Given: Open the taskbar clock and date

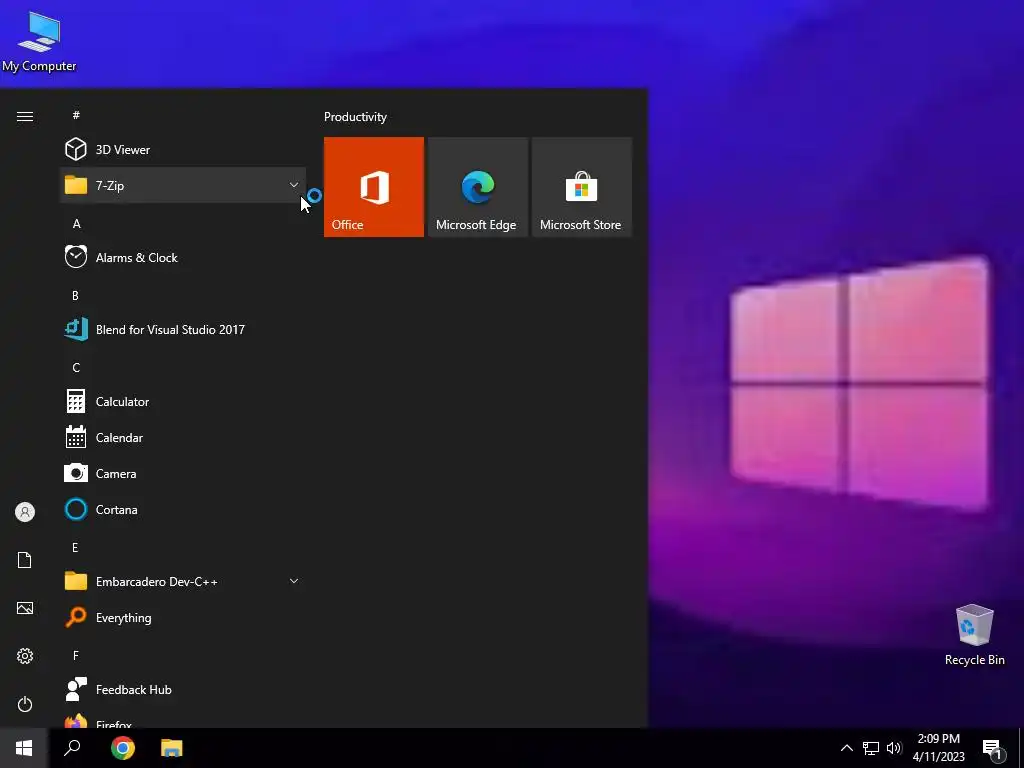Looking at the screenshot, I should coord(938,748).
